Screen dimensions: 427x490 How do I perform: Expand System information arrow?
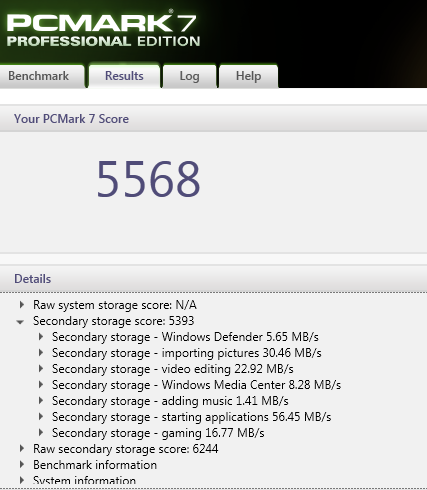pos(22,480)
